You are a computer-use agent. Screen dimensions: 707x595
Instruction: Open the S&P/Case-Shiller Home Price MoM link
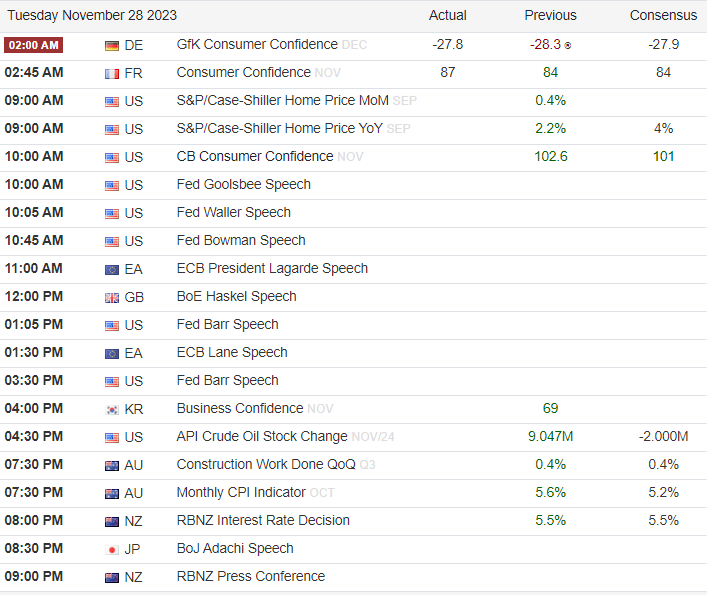click(282, 100)
